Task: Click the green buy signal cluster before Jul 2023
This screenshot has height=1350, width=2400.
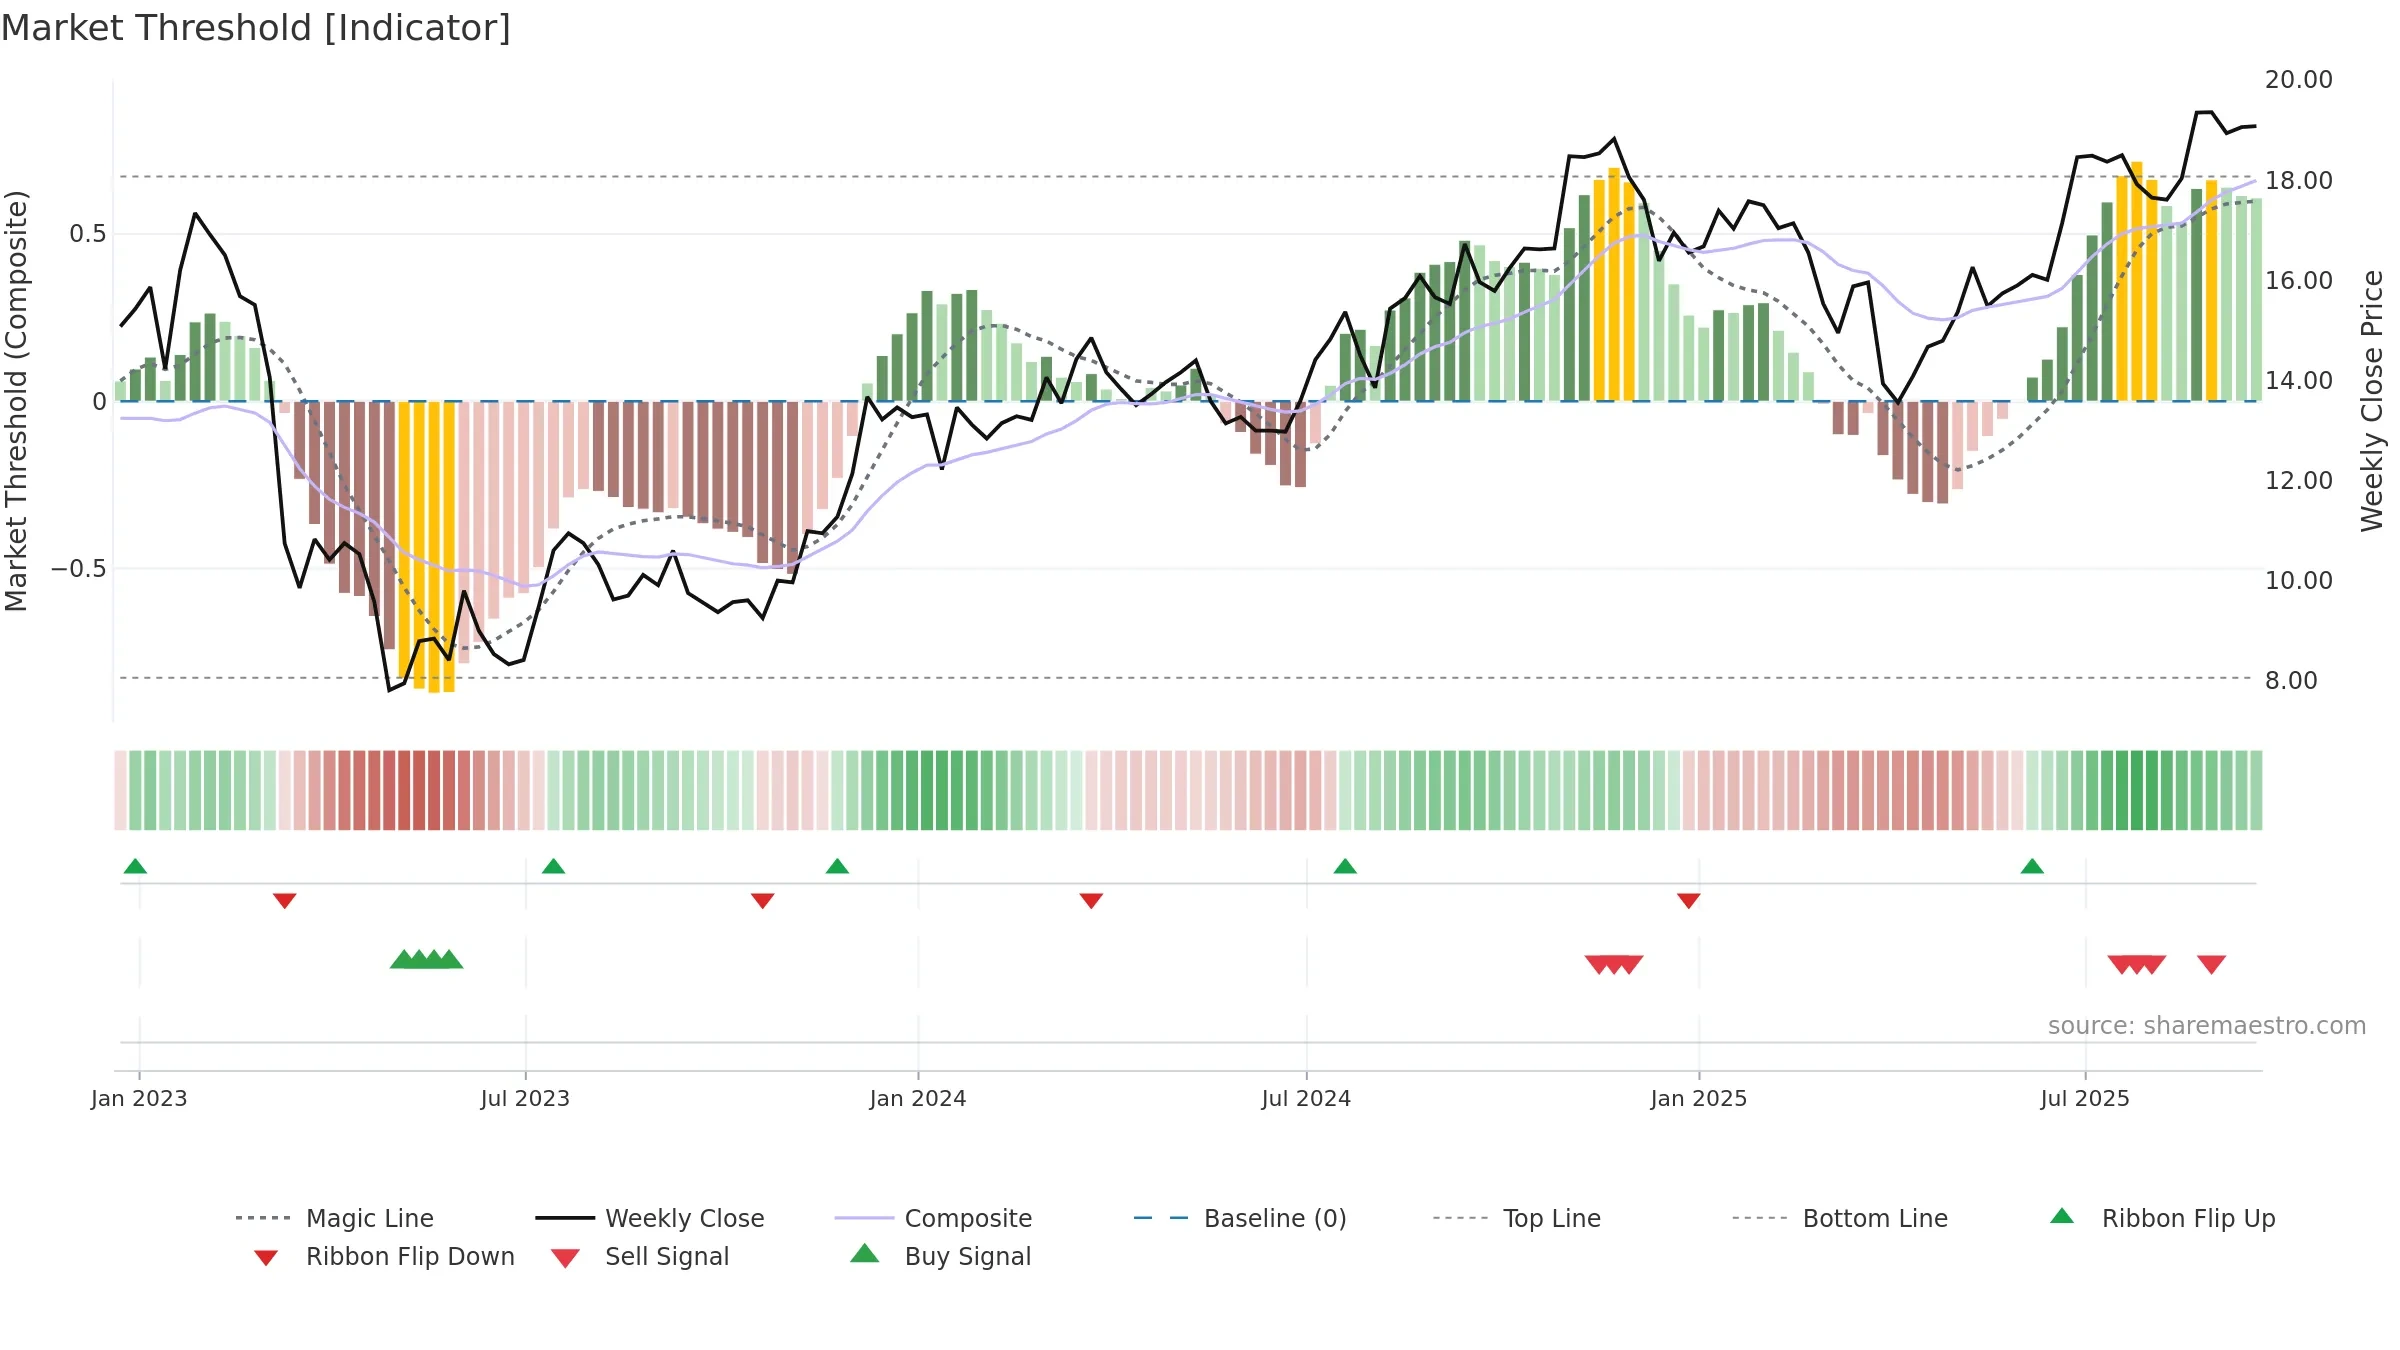Action: pyautogui.click(x=426, y=959)
